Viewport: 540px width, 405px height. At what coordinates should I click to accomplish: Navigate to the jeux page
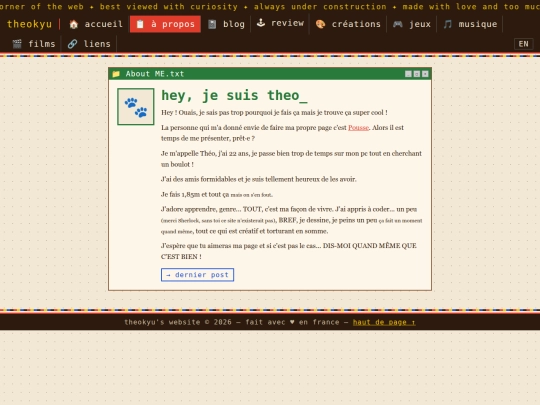click(x=412, y=24)
